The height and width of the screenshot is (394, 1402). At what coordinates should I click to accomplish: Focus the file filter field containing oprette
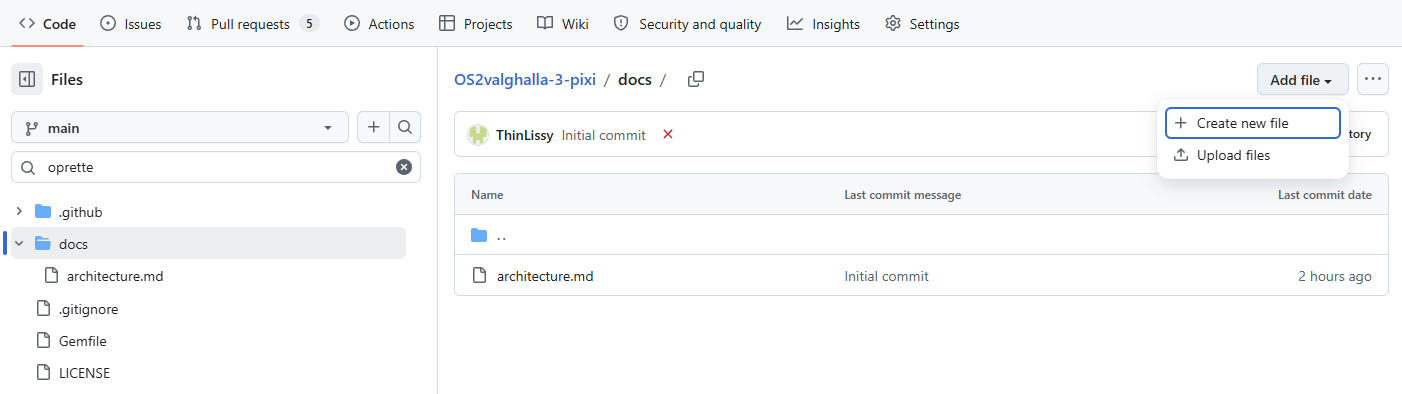pyautogui.click(x=216, y=167)
